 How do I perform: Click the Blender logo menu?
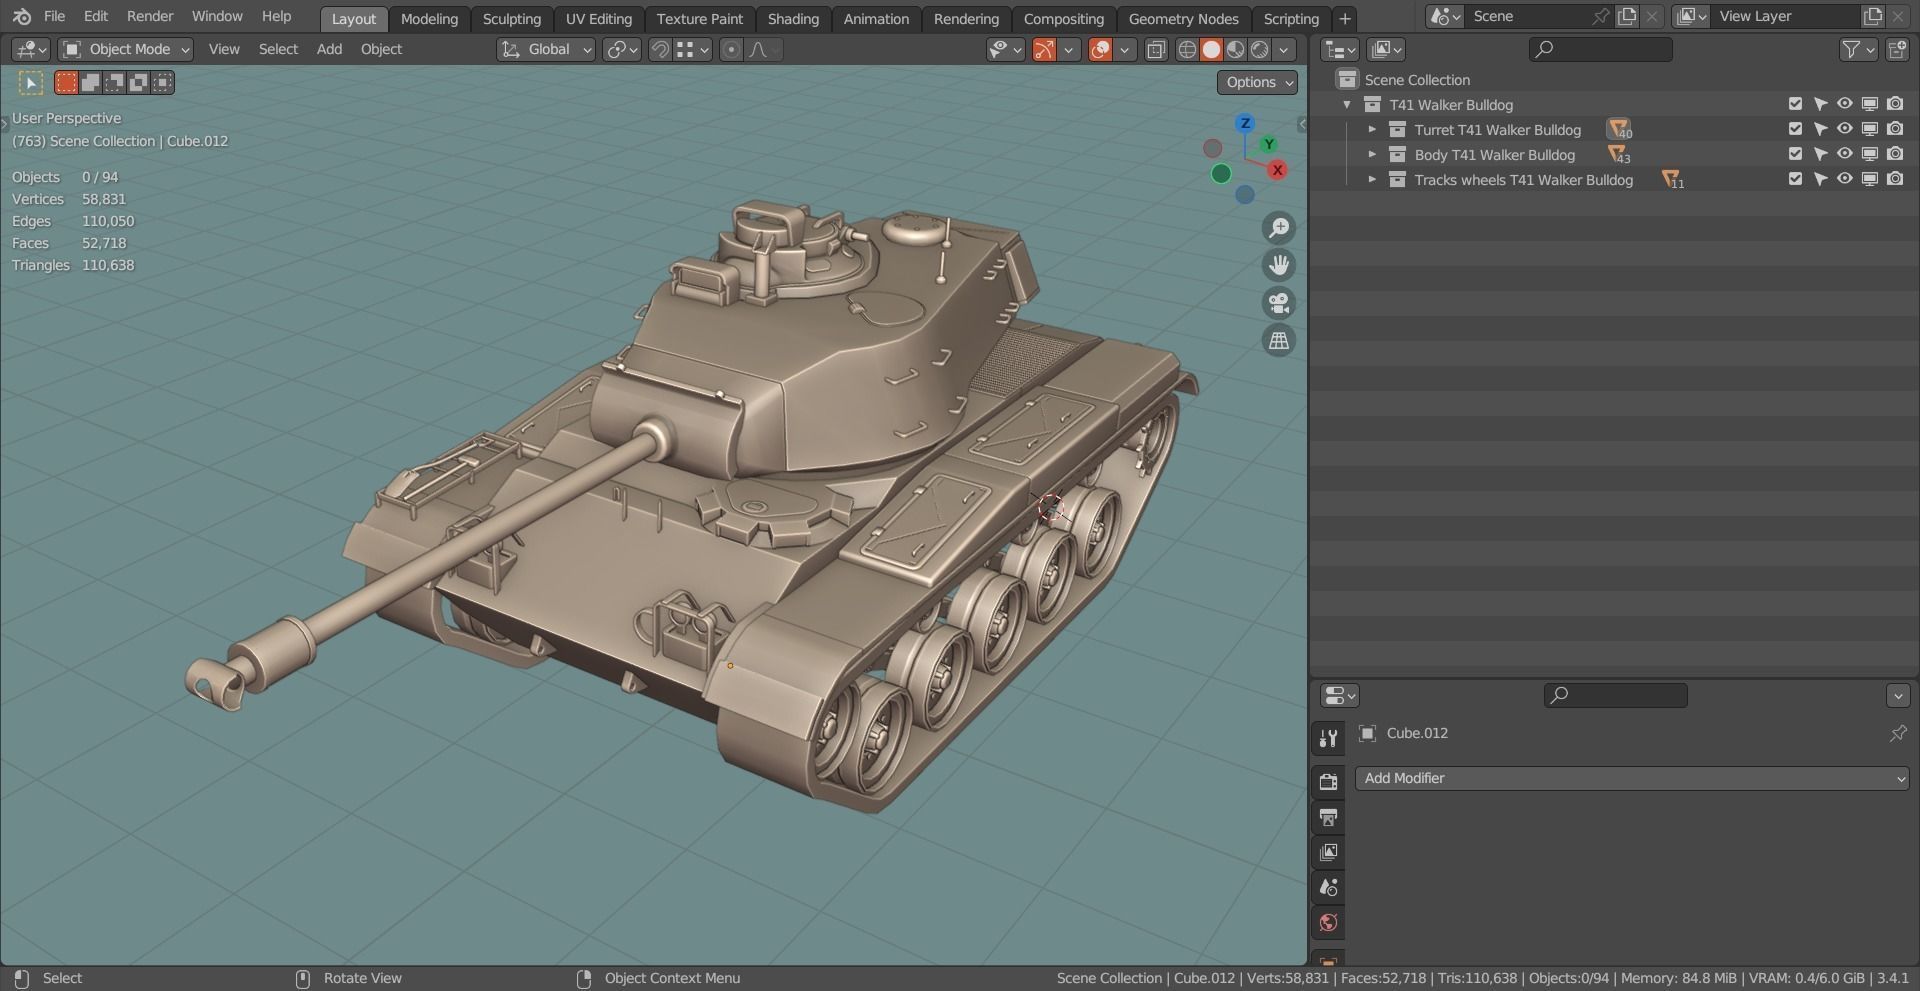point(22,17)
